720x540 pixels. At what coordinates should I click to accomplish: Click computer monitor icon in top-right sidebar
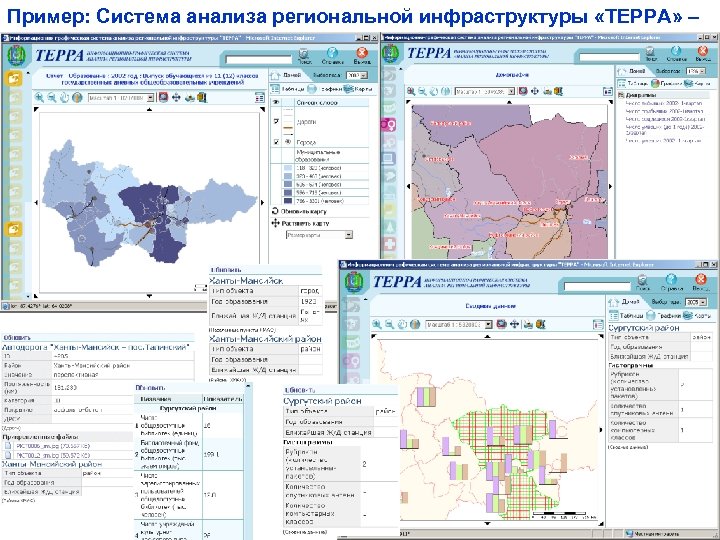point(388,158)
